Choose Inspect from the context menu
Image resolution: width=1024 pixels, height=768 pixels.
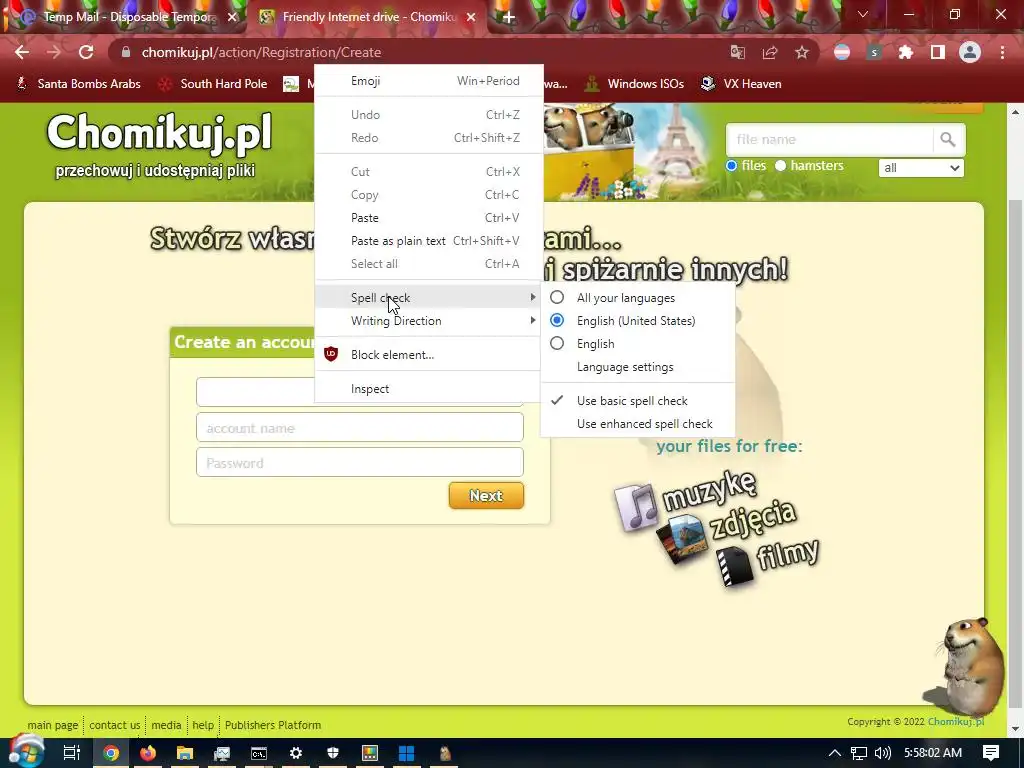428,389
